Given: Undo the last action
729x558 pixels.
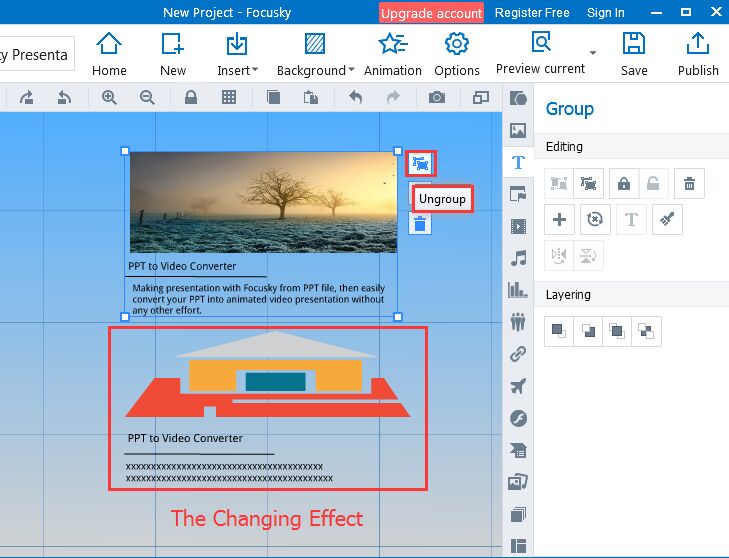Looking at the screenshot, I should click(x=355, y=97).
